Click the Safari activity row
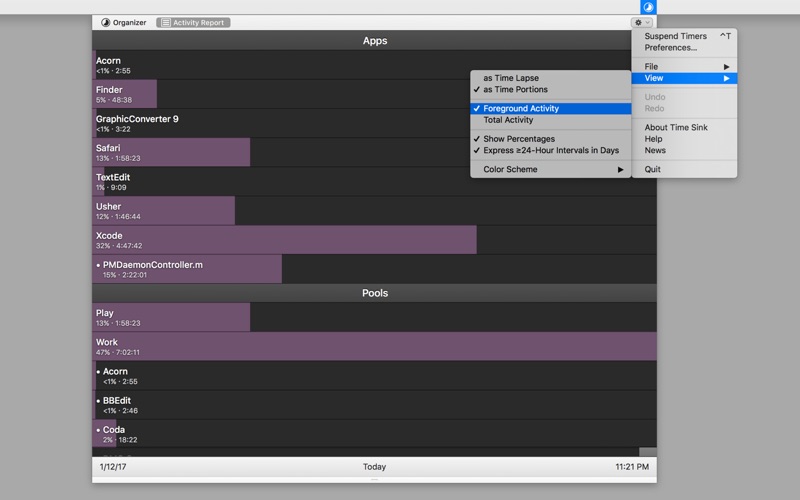This screenshot has height=500, width=800. [374, 152]
